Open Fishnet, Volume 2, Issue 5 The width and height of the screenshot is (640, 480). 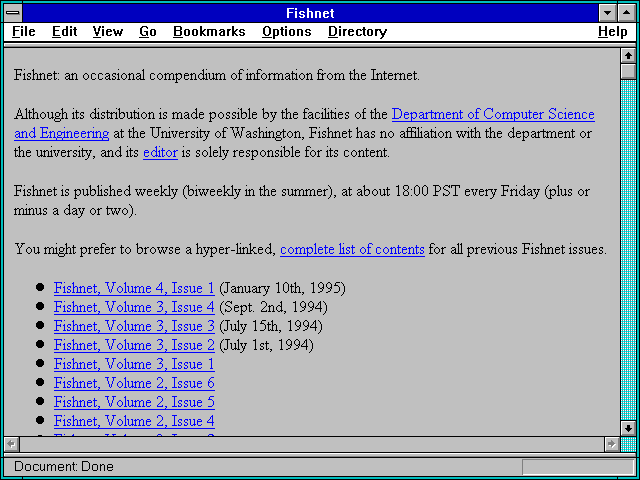point(134,402)
